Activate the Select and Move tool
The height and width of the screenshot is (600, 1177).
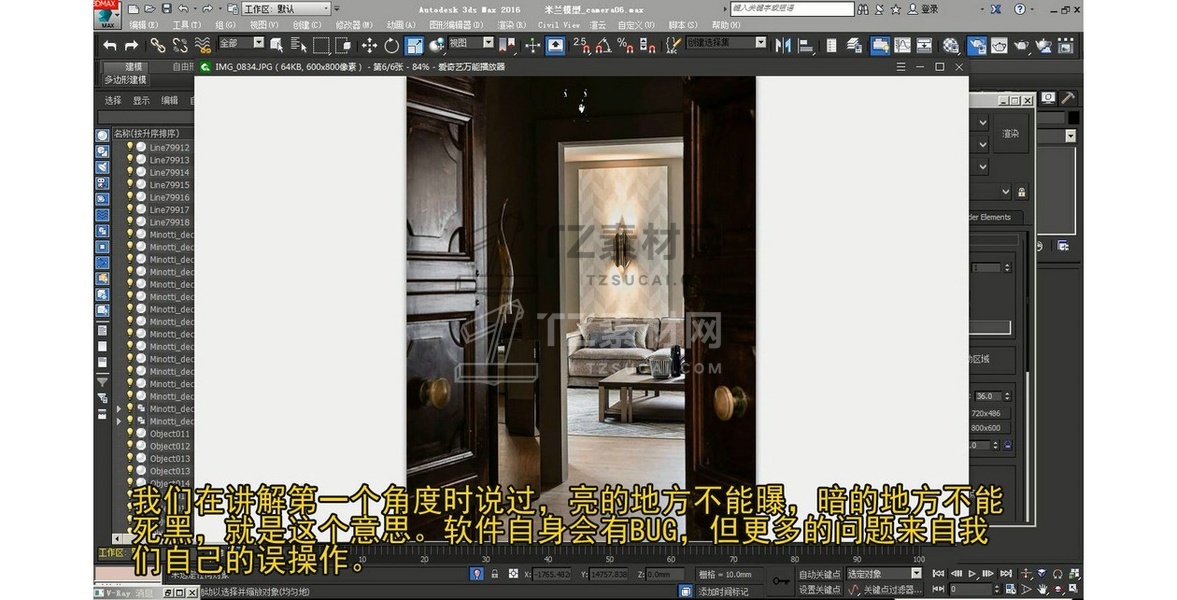point(369,46)
